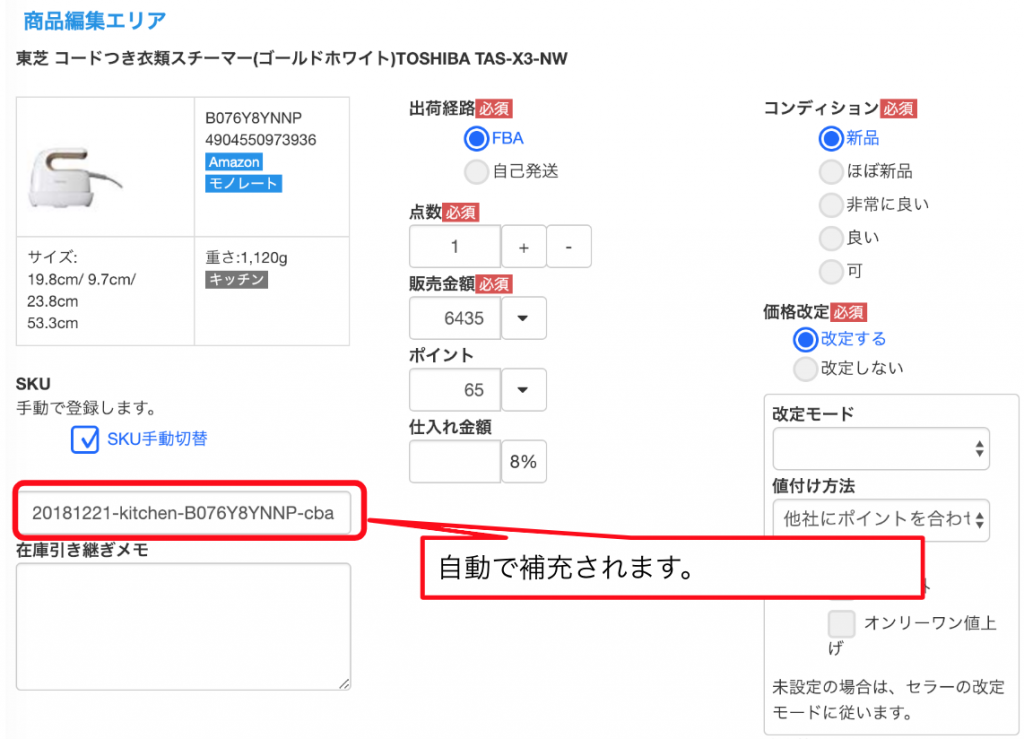Open 値付け方法 select box
1024x739 pixels.
coord(881,520)
